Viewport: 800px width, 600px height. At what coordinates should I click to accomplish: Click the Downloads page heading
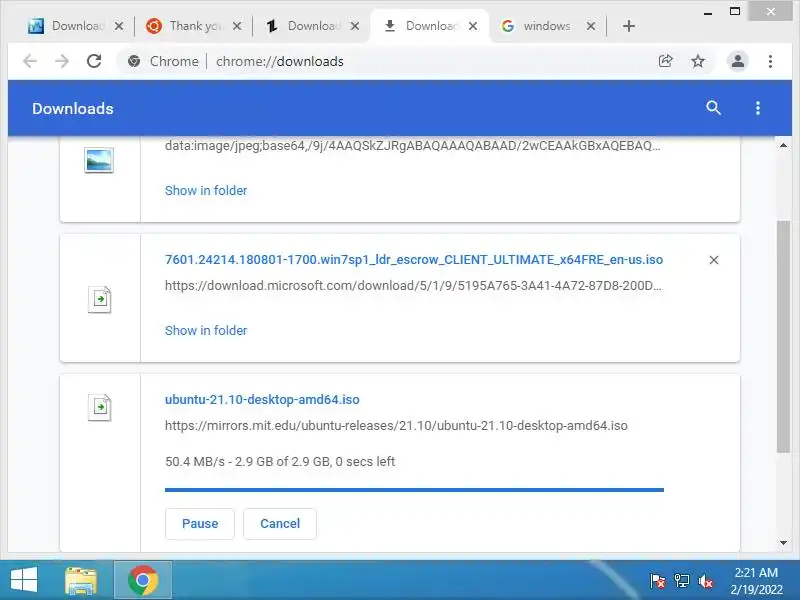pyautogui.click(x=72, y=108)
